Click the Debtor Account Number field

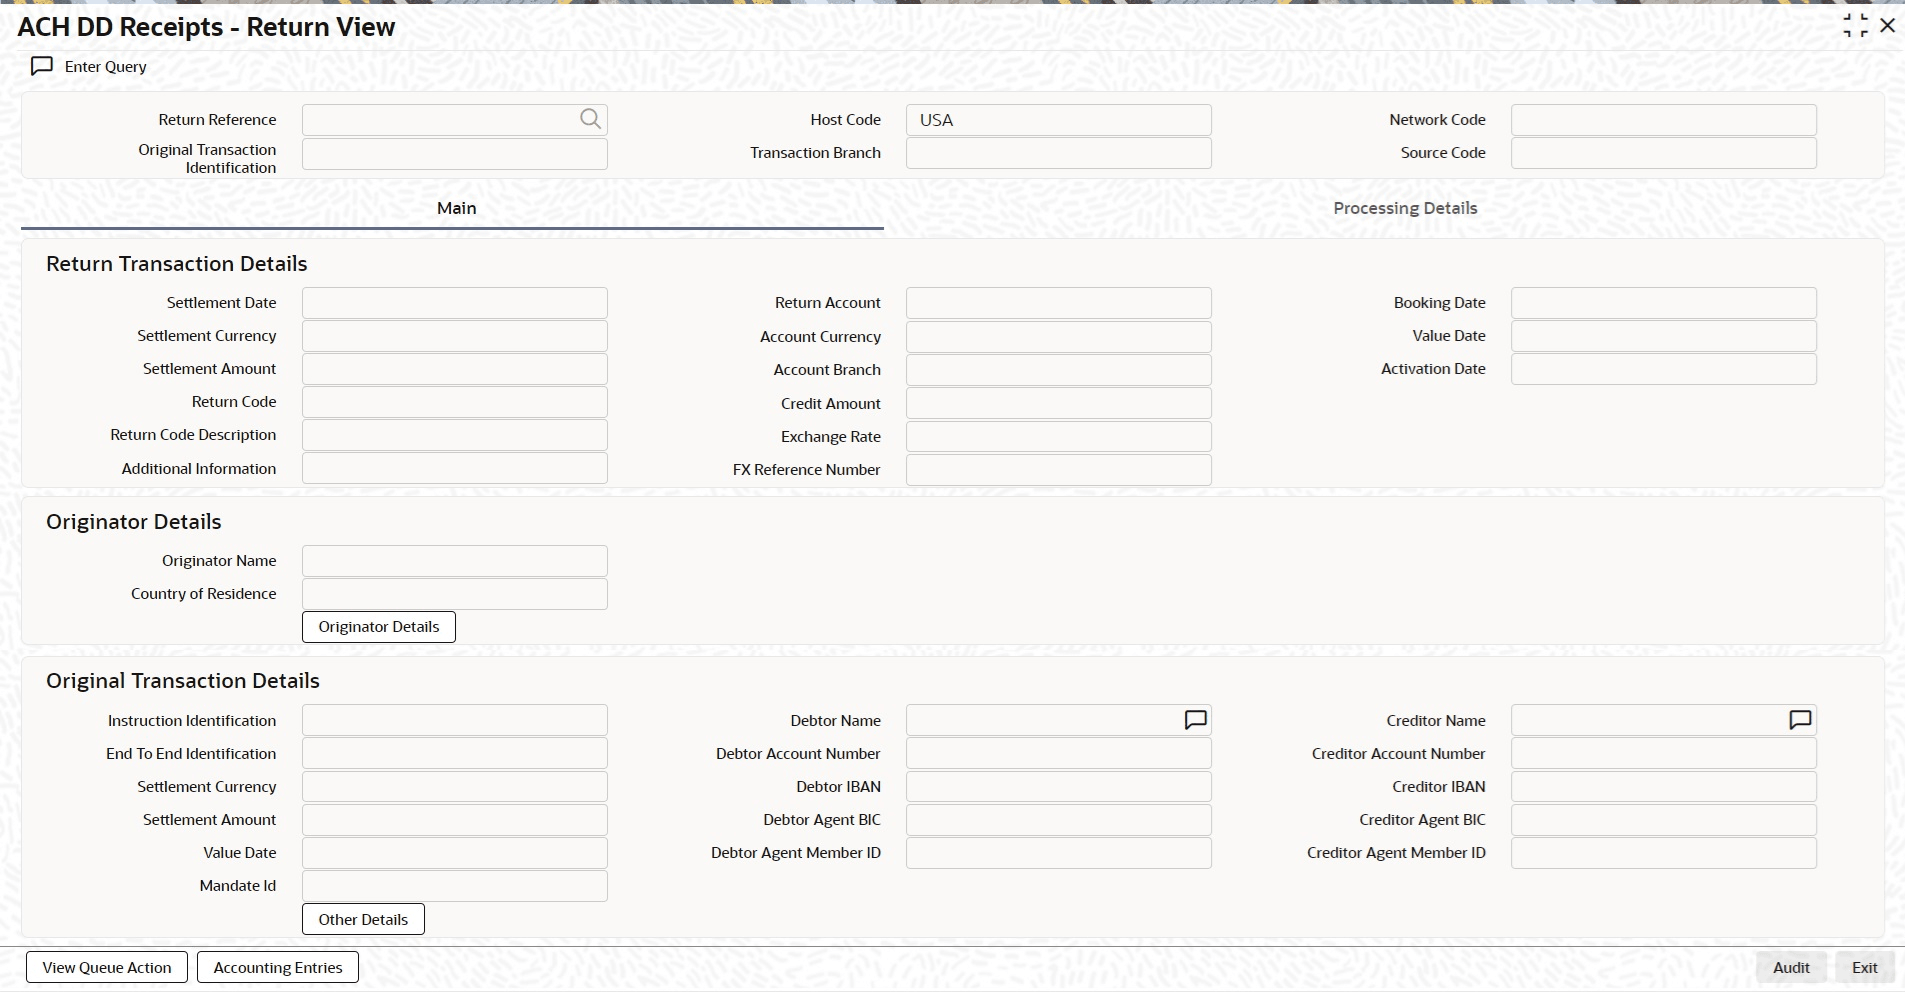point(1059,754)
